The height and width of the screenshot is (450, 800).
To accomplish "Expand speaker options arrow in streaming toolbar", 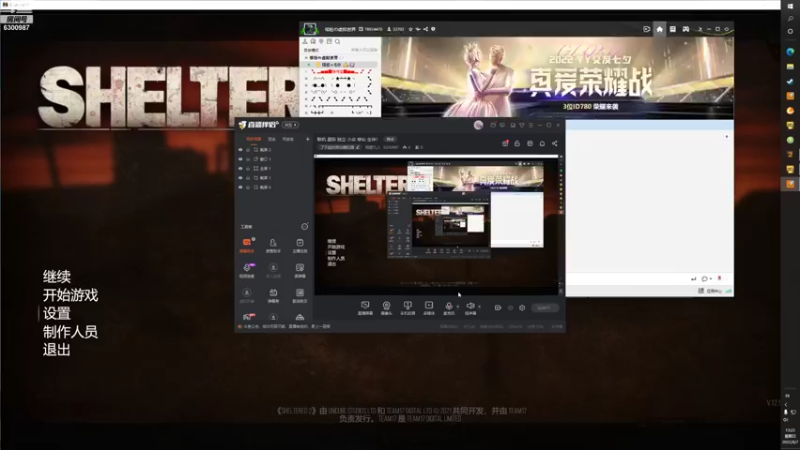I will point(479,307).
